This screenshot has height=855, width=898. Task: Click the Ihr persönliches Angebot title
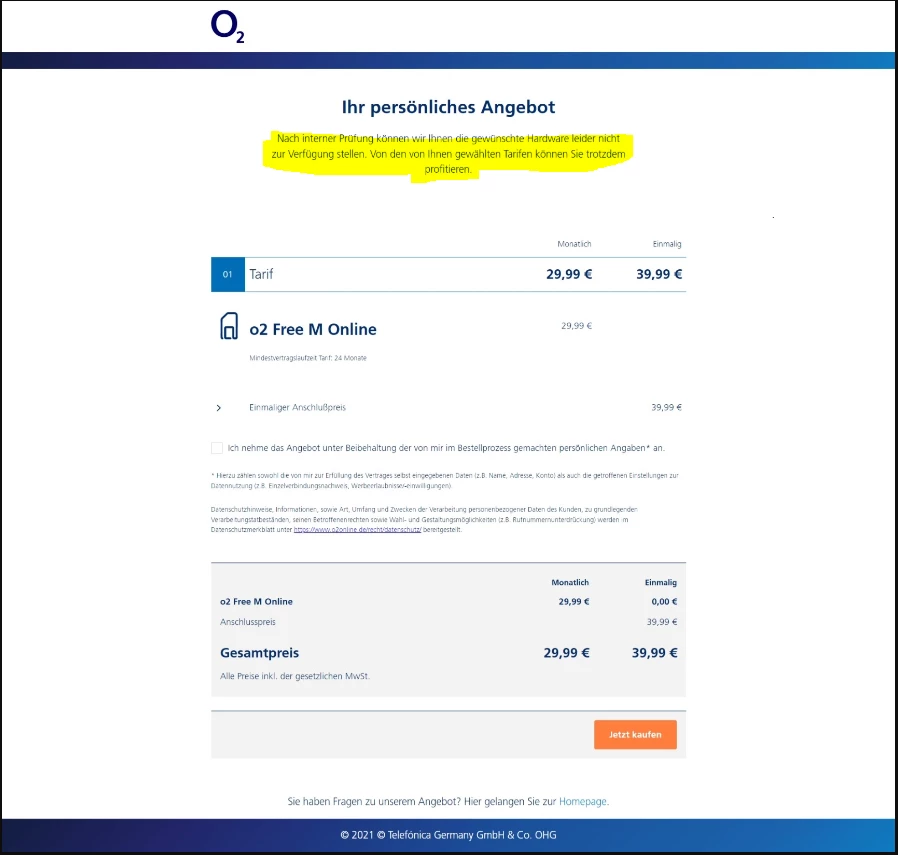[448, 107]
